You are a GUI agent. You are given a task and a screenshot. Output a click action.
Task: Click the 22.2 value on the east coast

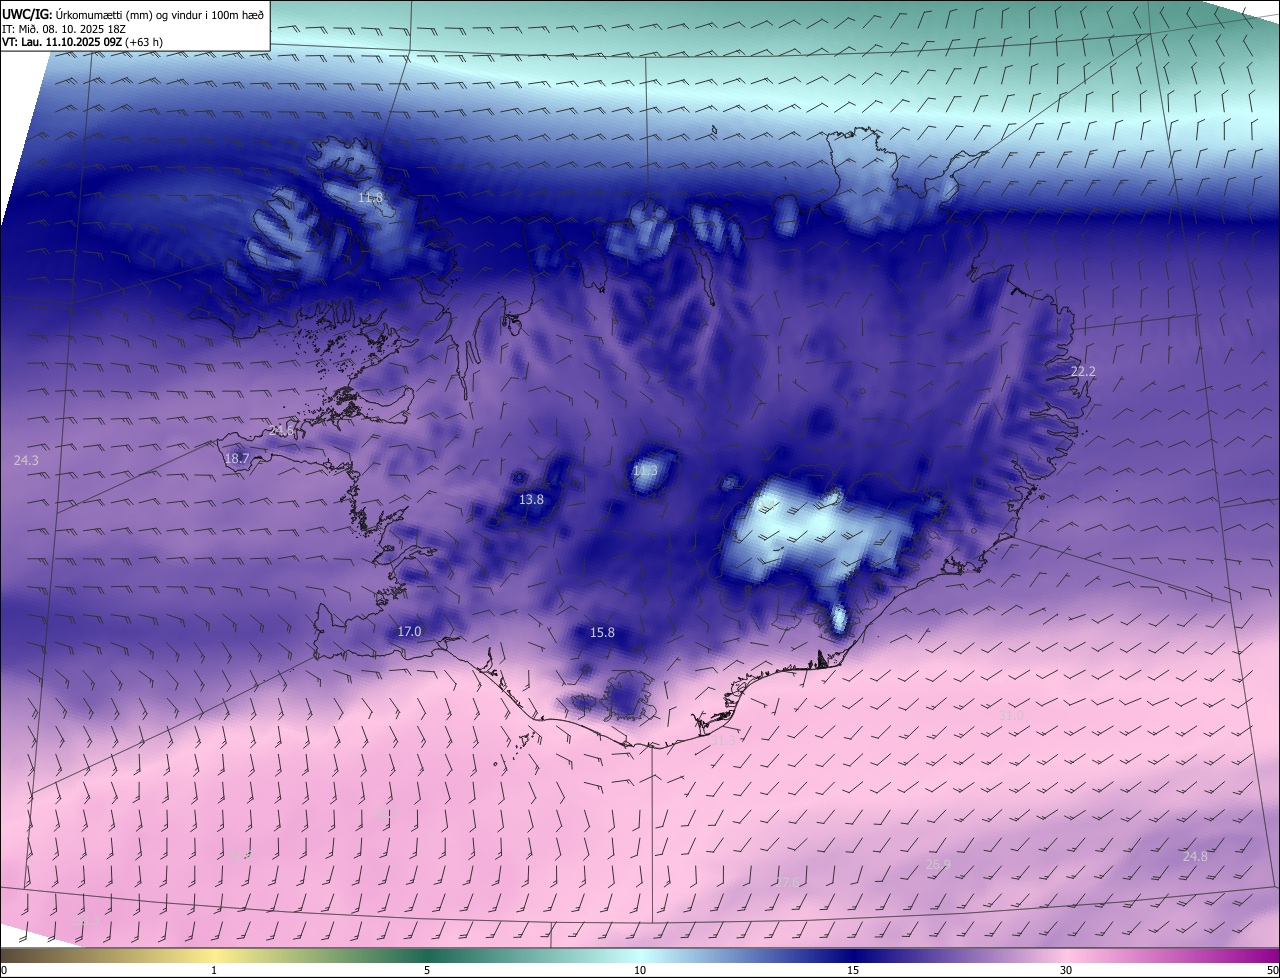1083,371
